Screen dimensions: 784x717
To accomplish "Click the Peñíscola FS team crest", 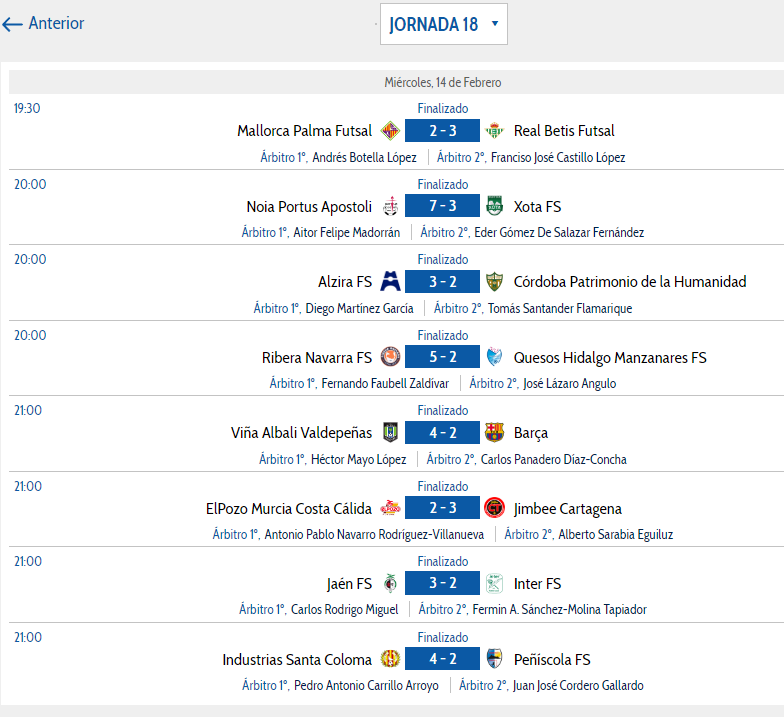I will (494, 659).
